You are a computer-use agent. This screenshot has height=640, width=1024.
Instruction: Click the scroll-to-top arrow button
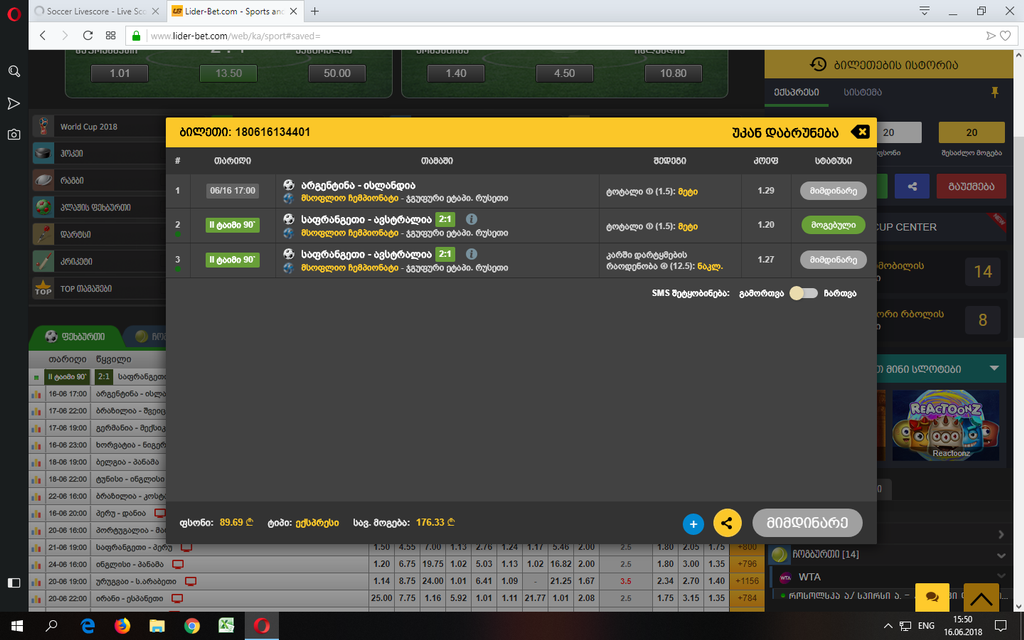(981, 596)
